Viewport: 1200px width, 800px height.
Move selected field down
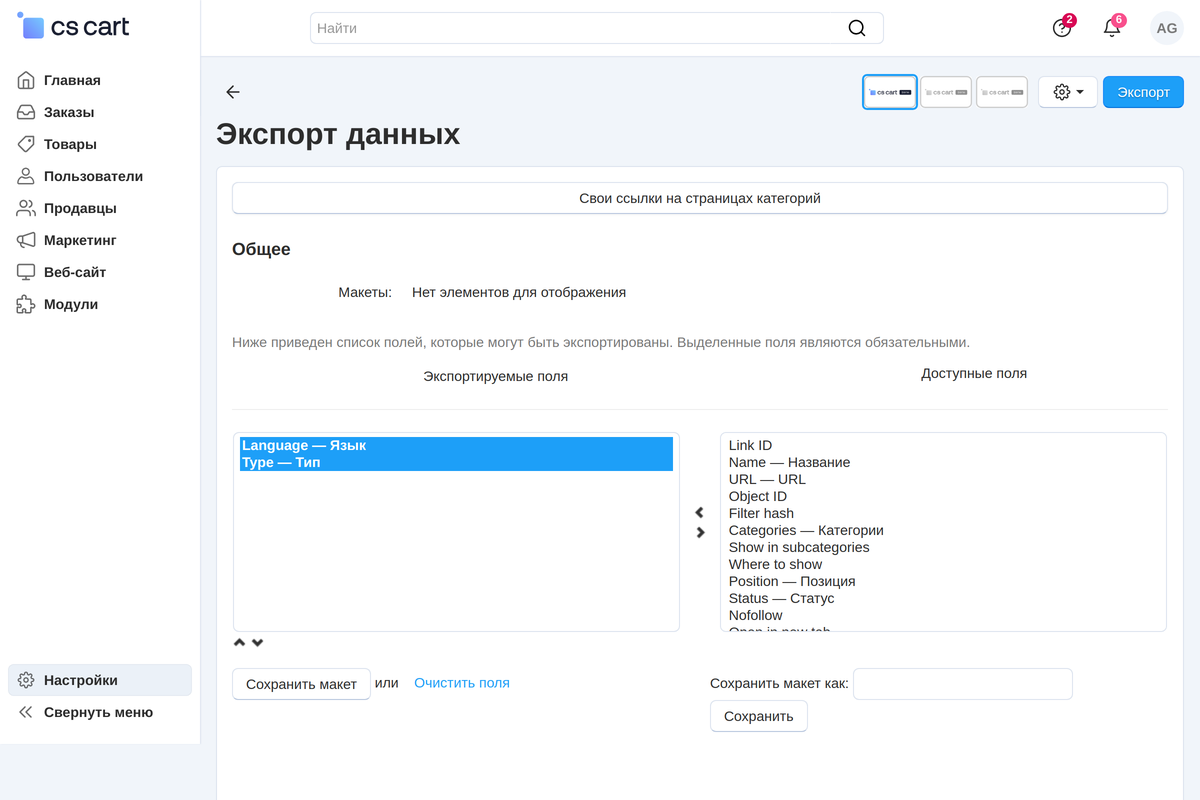(x=257, y=643)
